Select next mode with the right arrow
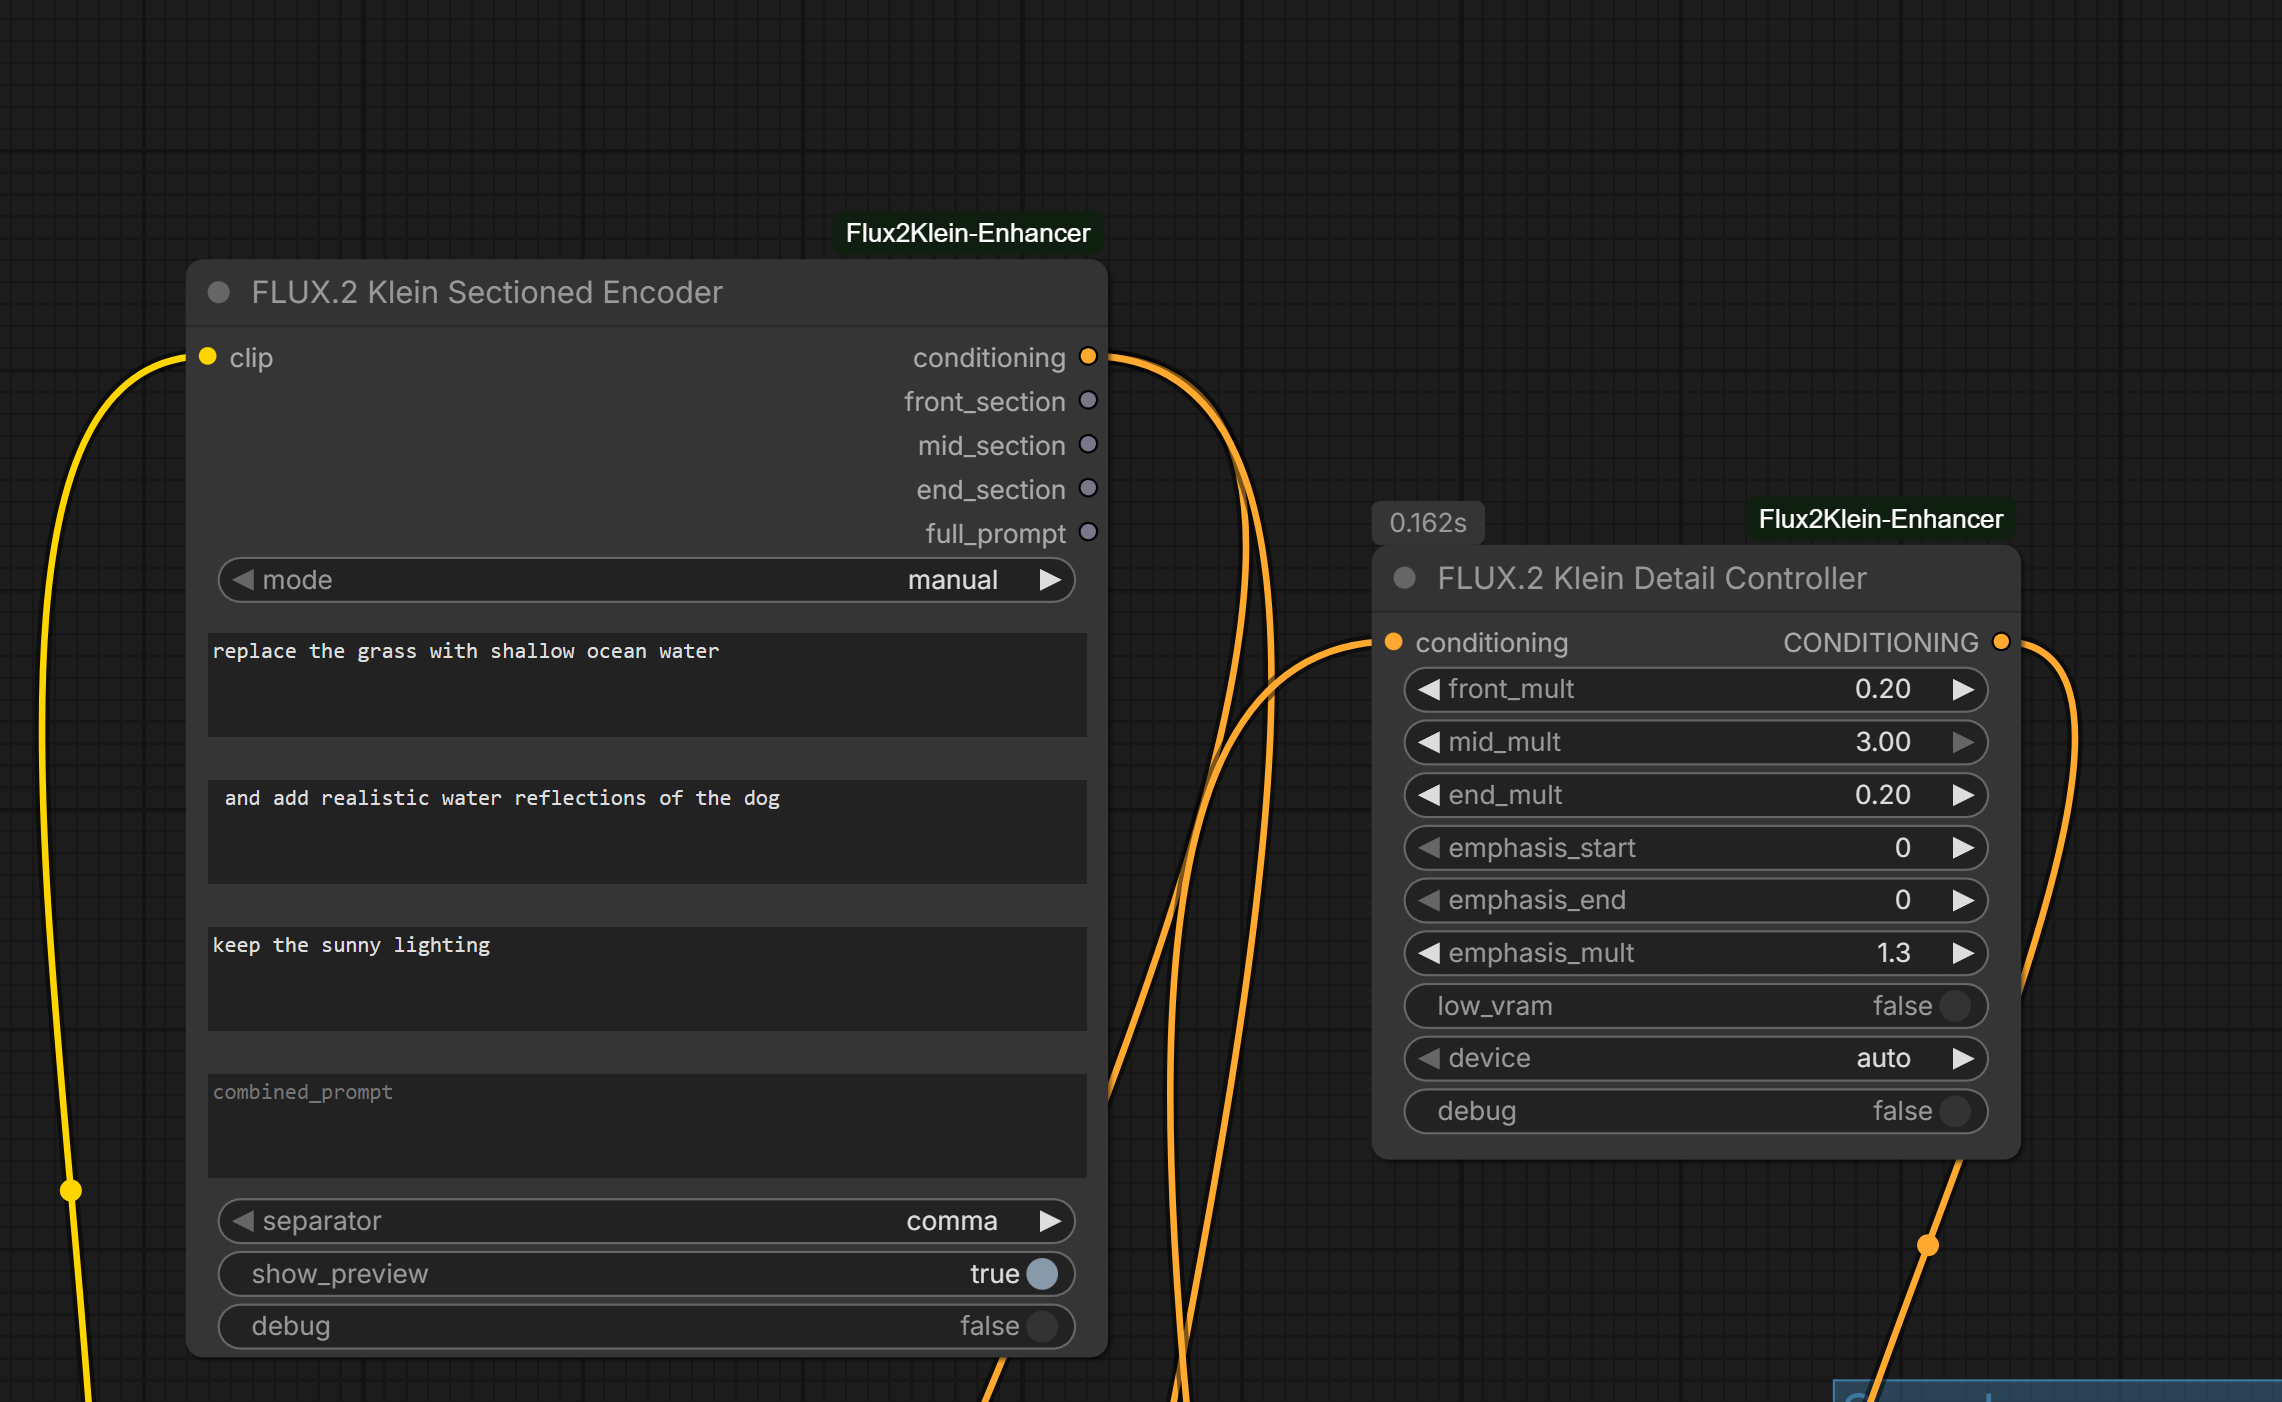 pos(1050,580)
